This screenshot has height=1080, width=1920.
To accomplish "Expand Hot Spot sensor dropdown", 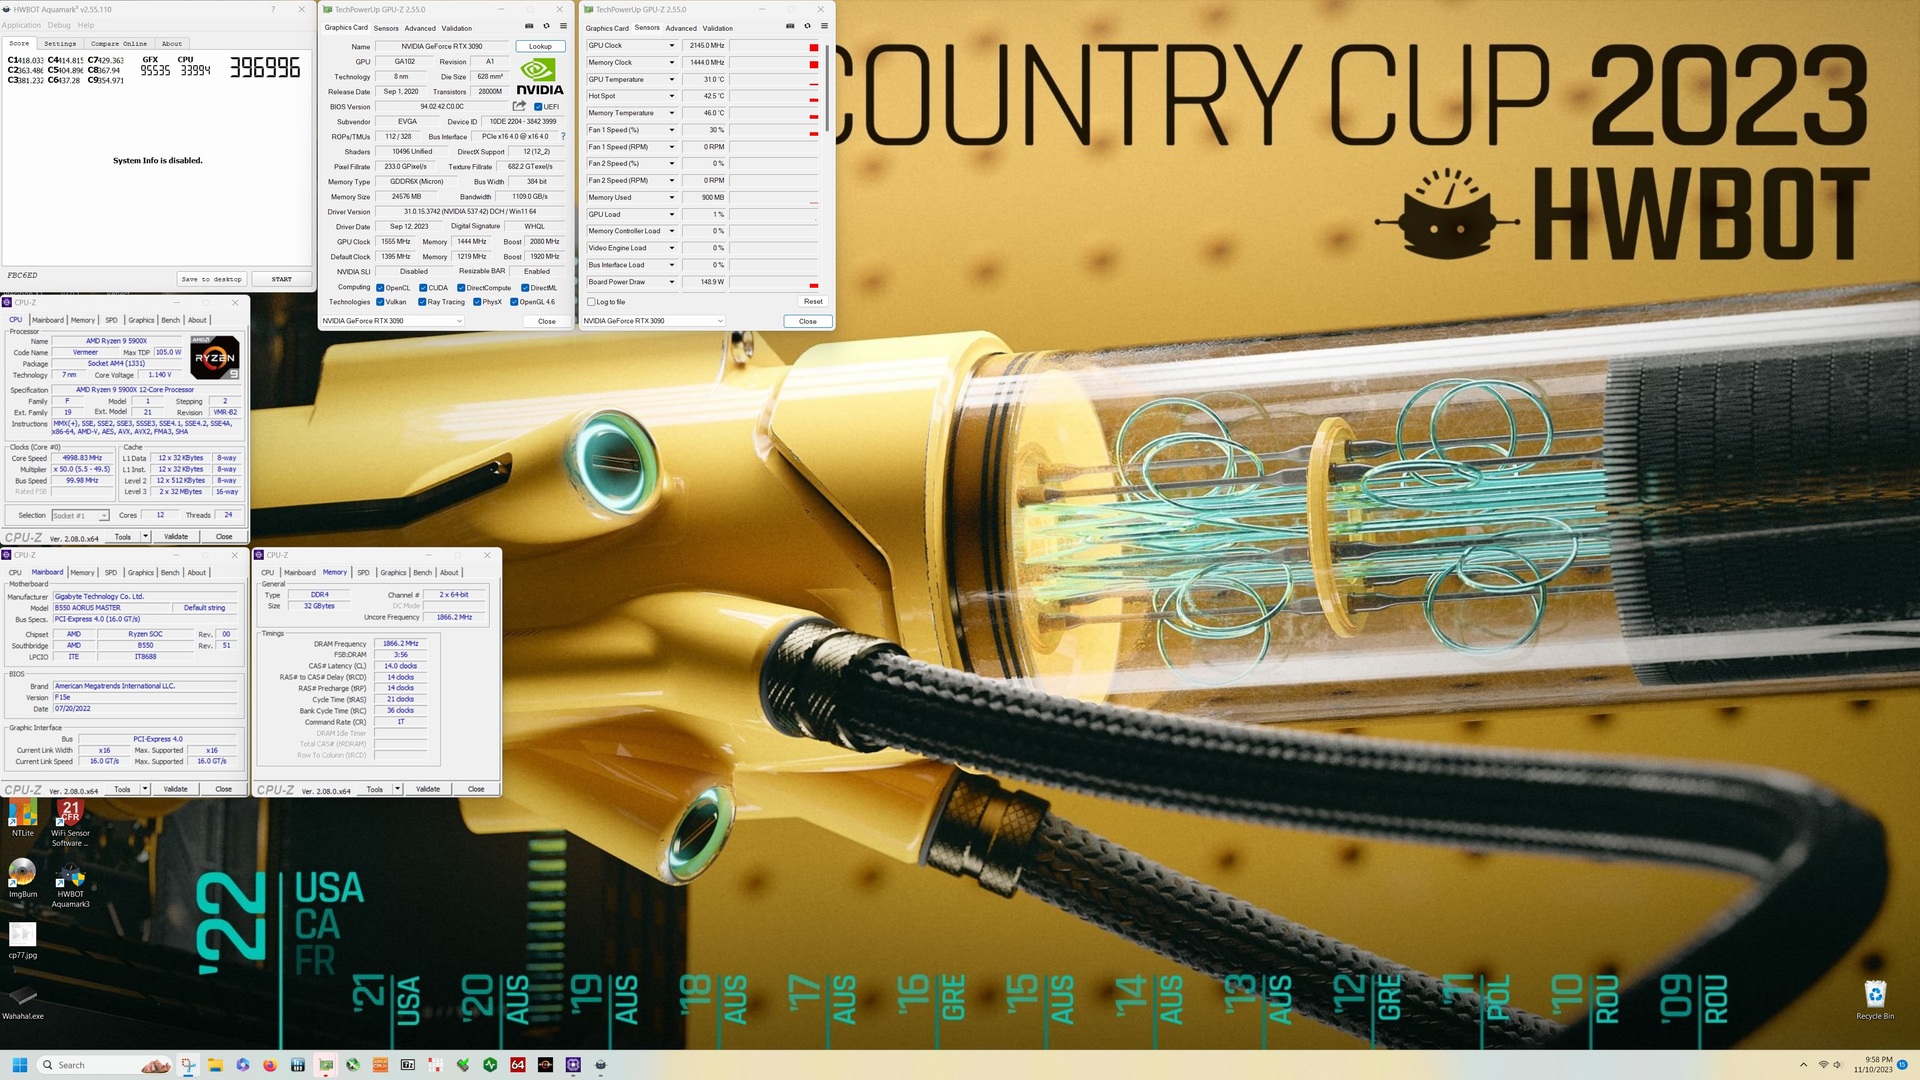I will point(671,96).
